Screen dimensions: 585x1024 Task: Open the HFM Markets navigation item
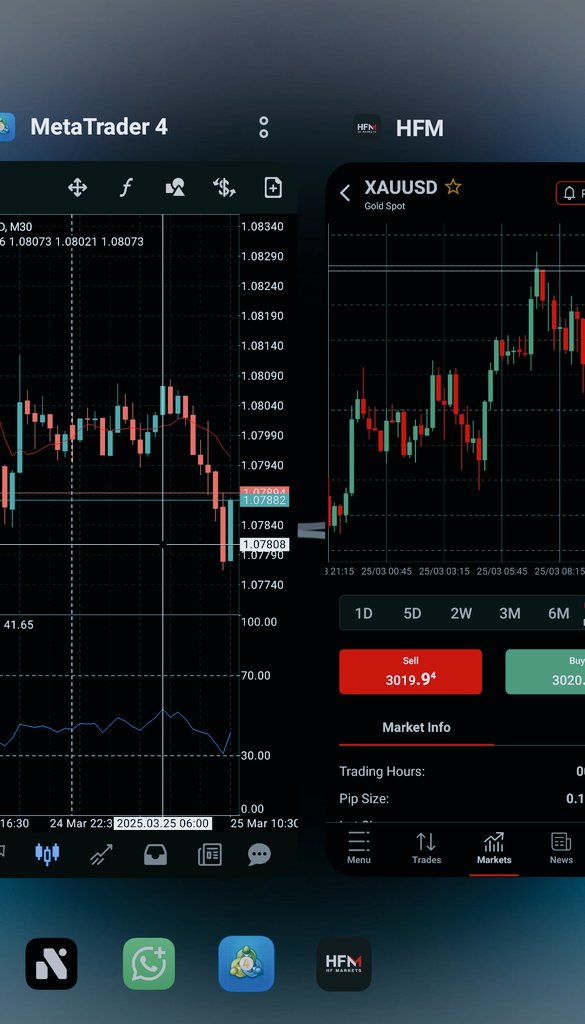point(494,848)
